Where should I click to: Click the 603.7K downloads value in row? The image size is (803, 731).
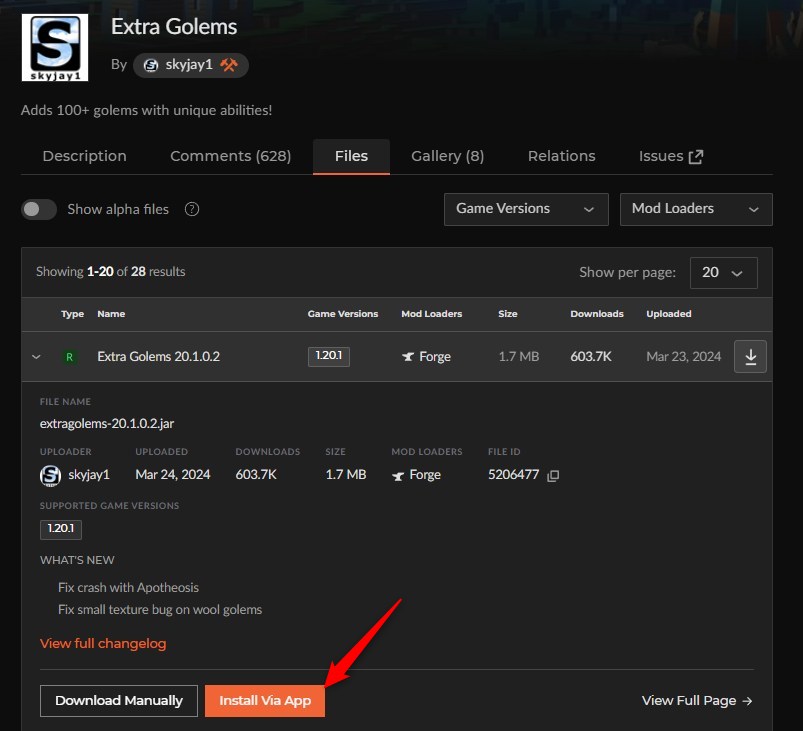point(591,357)
